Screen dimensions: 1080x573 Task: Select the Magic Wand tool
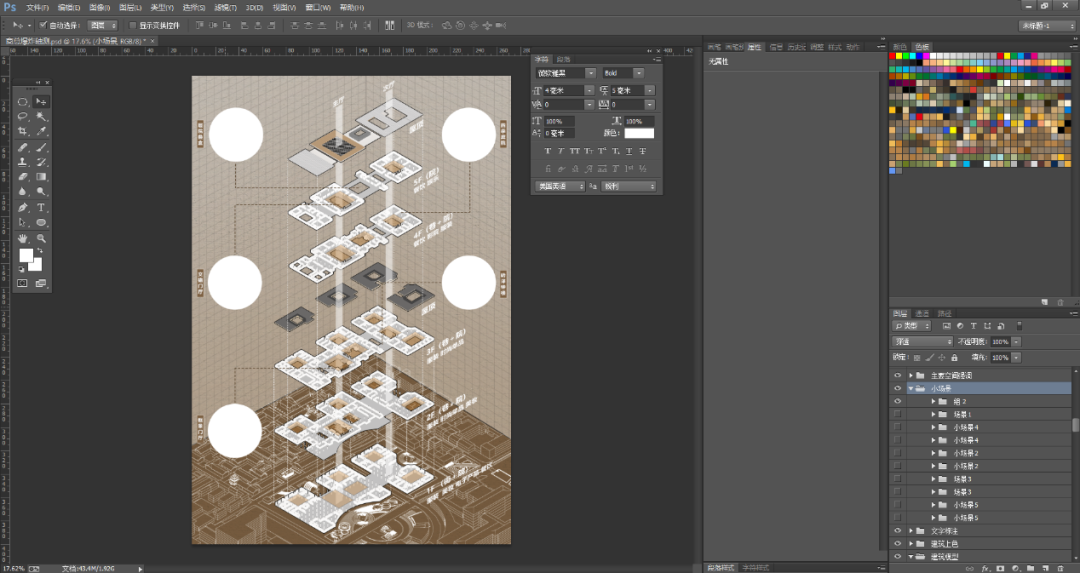tap(41, 116)
